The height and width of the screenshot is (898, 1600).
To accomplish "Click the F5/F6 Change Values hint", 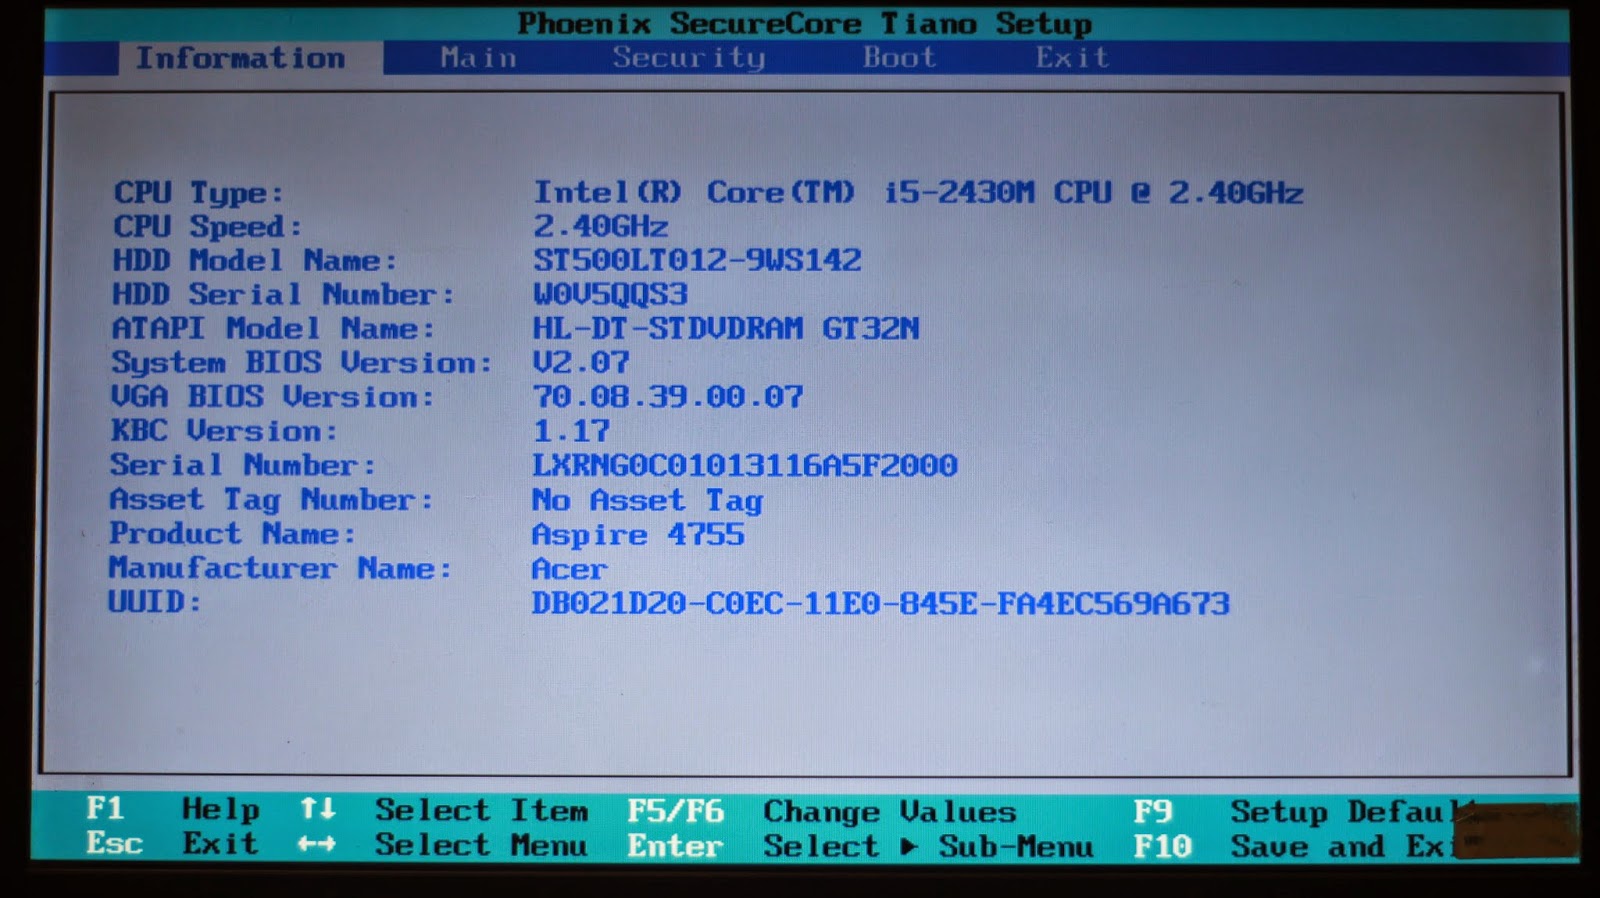I will (x=822, y=811).
